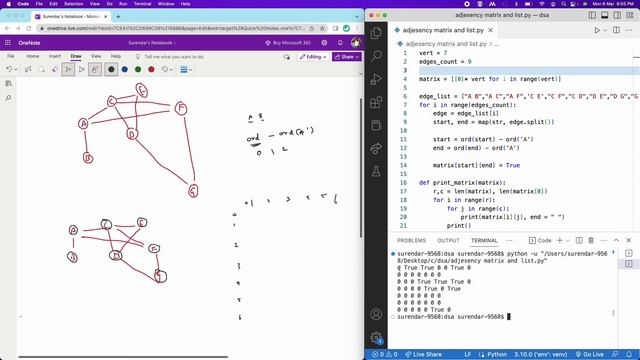This screenshot has width=640, height=360.
Task: Open the Editing mode dropdown in OneNote
Action: tap(313, 57)
